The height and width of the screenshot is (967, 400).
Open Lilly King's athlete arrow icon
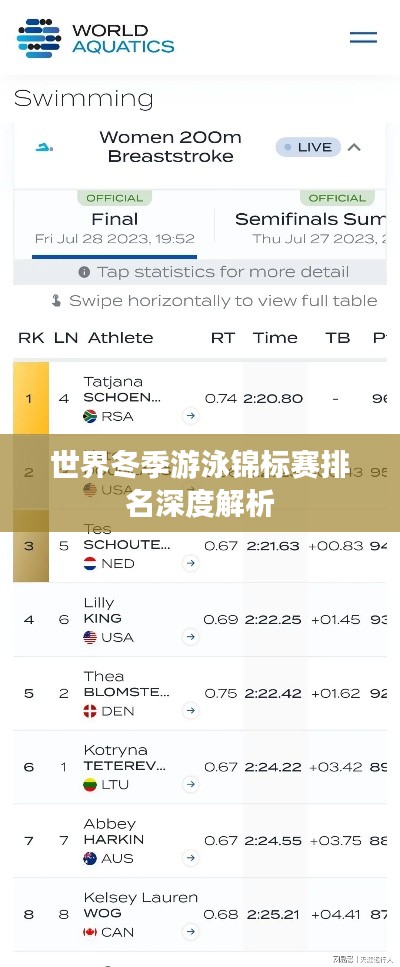pyautogui.click(x=191, y=637)
